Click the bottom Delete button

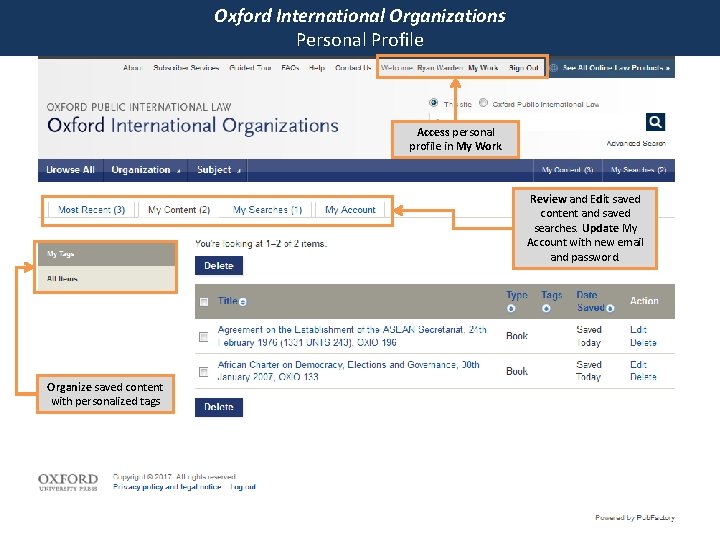point(219,407)
